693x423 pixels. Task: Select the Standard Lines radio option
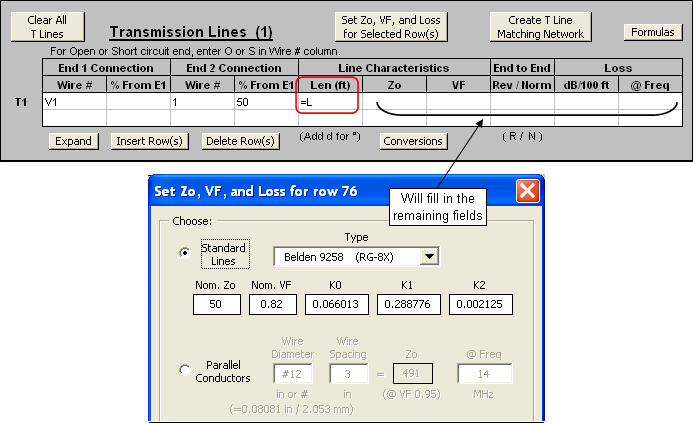184,253
